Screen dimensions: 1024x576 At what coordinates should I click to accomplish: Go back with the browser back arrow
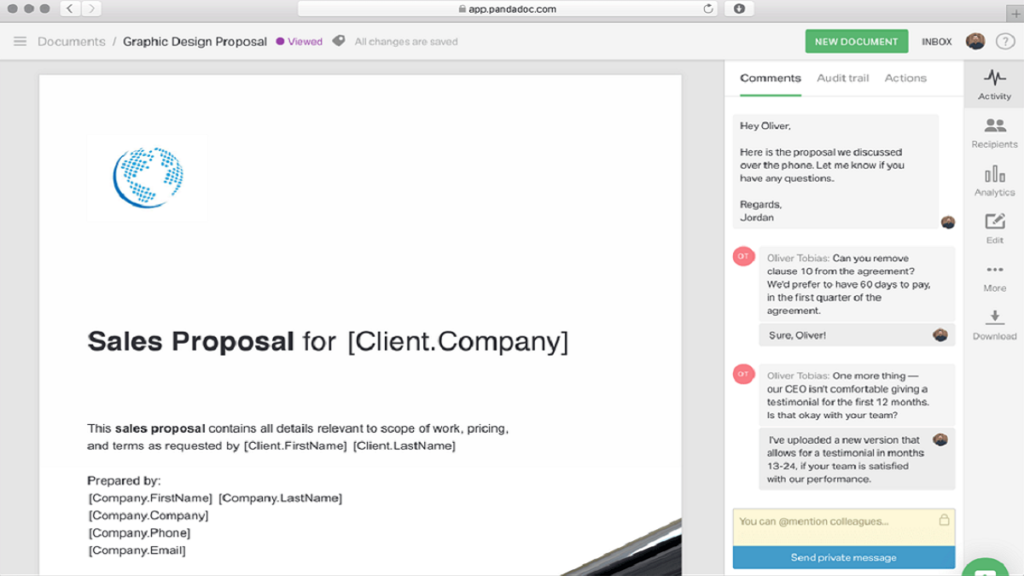(x=70, y=8)
